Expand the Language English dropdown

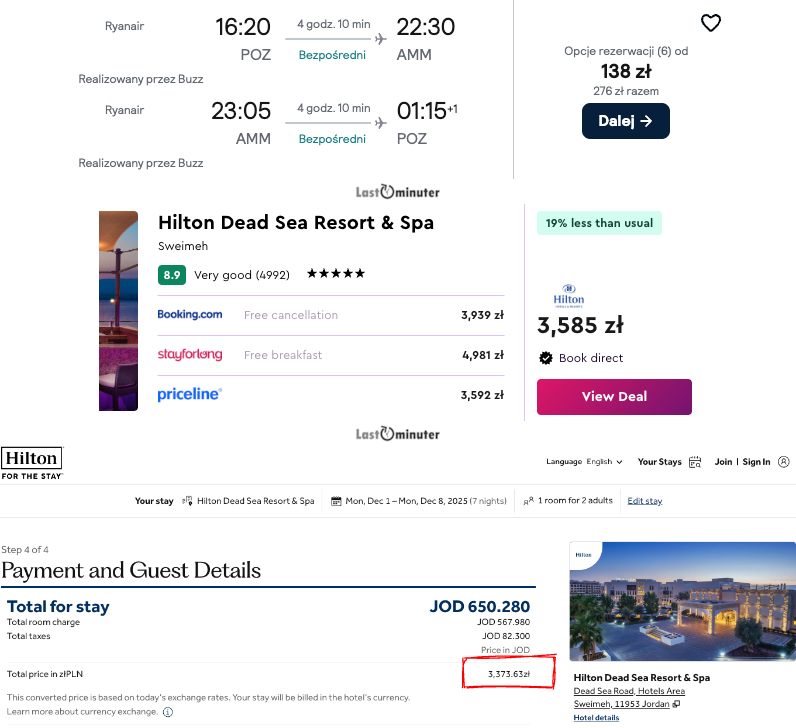click(585, 462)
